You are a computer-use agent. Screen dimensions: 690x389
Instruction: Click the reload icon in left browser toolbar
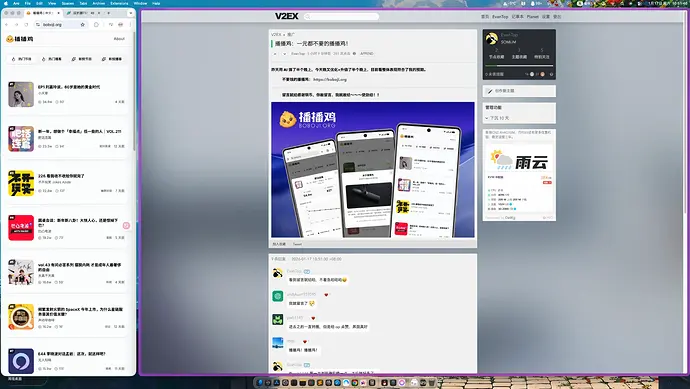click(26, 25)
